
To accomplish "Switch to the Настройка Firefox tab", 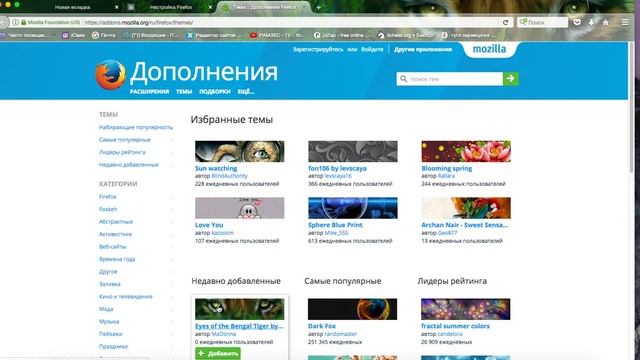I will pyautogui.click(x=171, y=7).
